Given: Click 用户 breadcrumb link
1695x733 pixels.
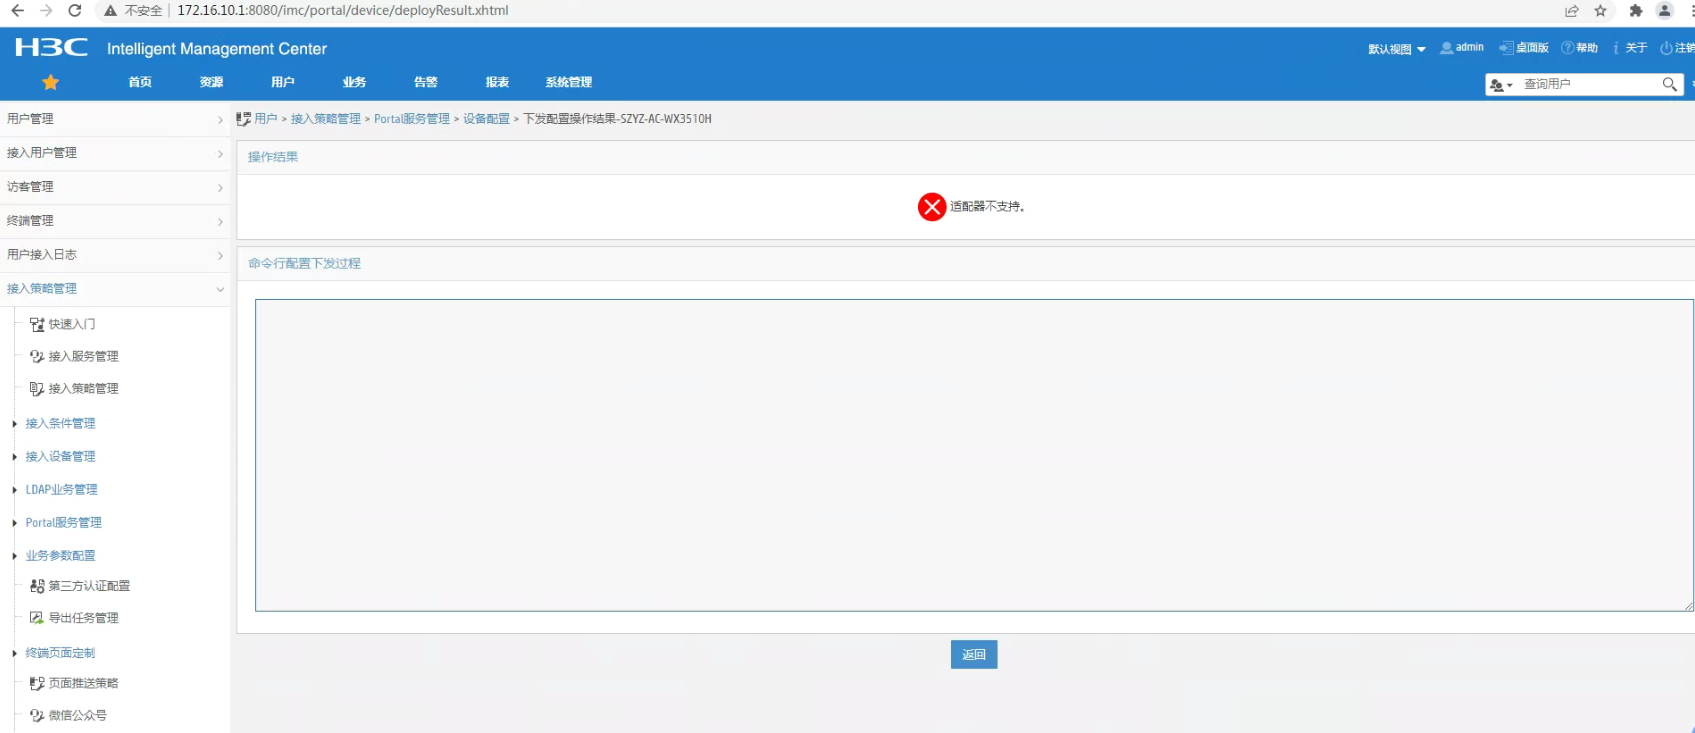Looking at the screenshot, I should [x=266, y=119].
